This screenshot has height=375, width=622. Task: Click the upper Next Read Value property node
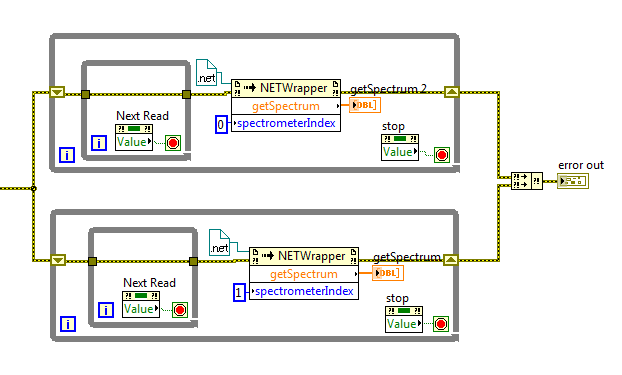coord(134,137)
